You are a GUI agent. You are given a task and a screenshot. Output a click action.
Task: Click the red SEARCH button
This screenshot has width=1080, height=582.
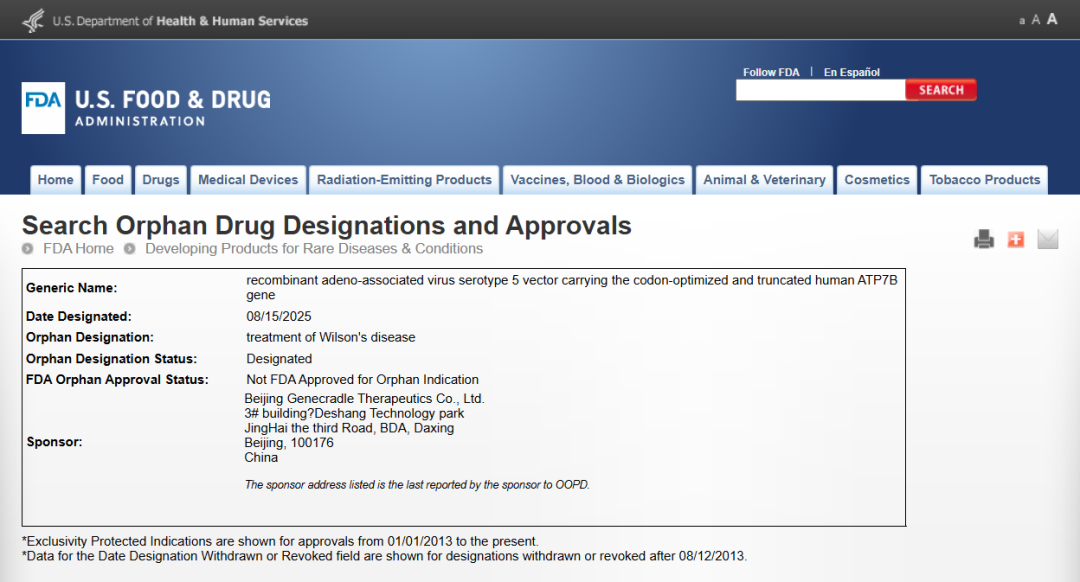coord(941,90)
